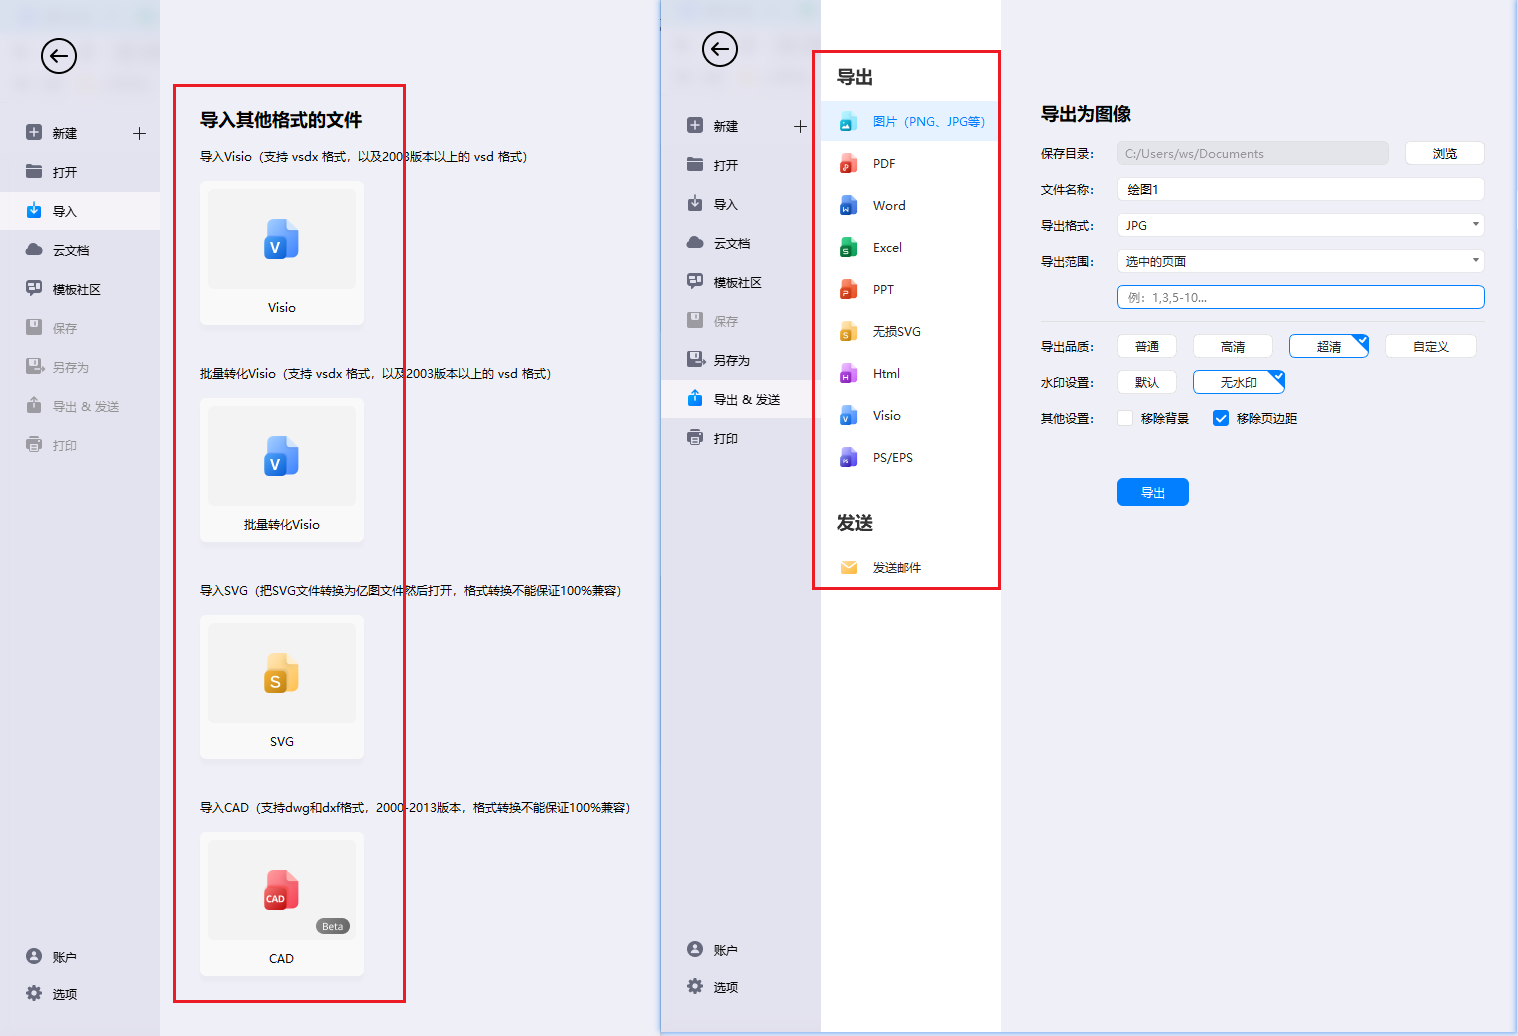Open the SVG import card

(282, 687)
